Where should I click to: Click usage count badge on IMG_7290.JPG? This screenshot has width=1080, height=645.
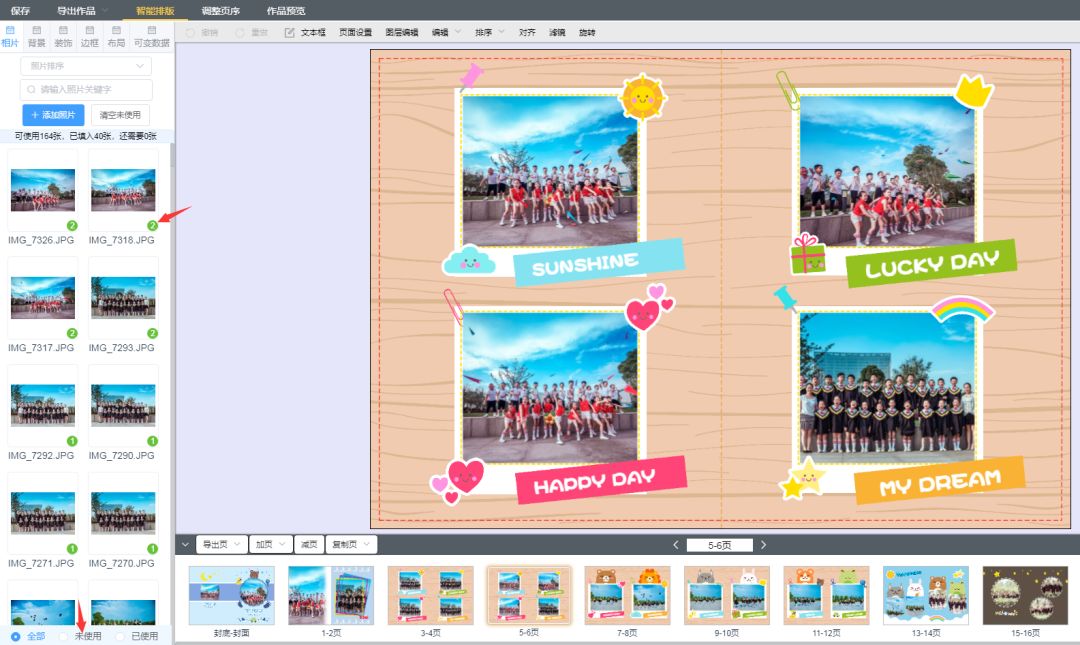pos(152,441)
